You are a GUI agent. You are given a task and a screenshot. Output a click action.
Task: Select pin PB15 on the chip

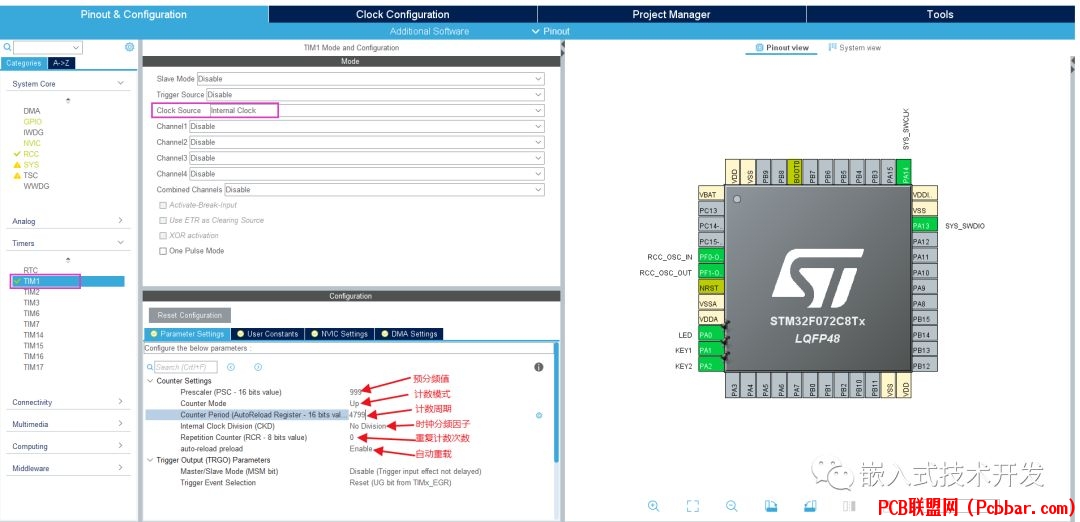click(924, 319)
